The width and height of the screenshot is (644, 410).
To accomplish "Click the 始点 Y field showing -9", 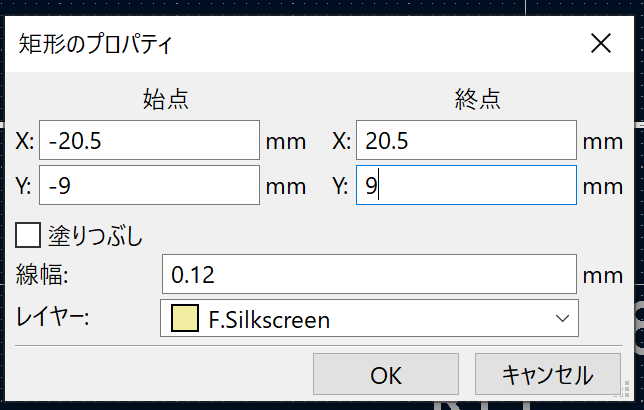I will click(x=148, y=186).
